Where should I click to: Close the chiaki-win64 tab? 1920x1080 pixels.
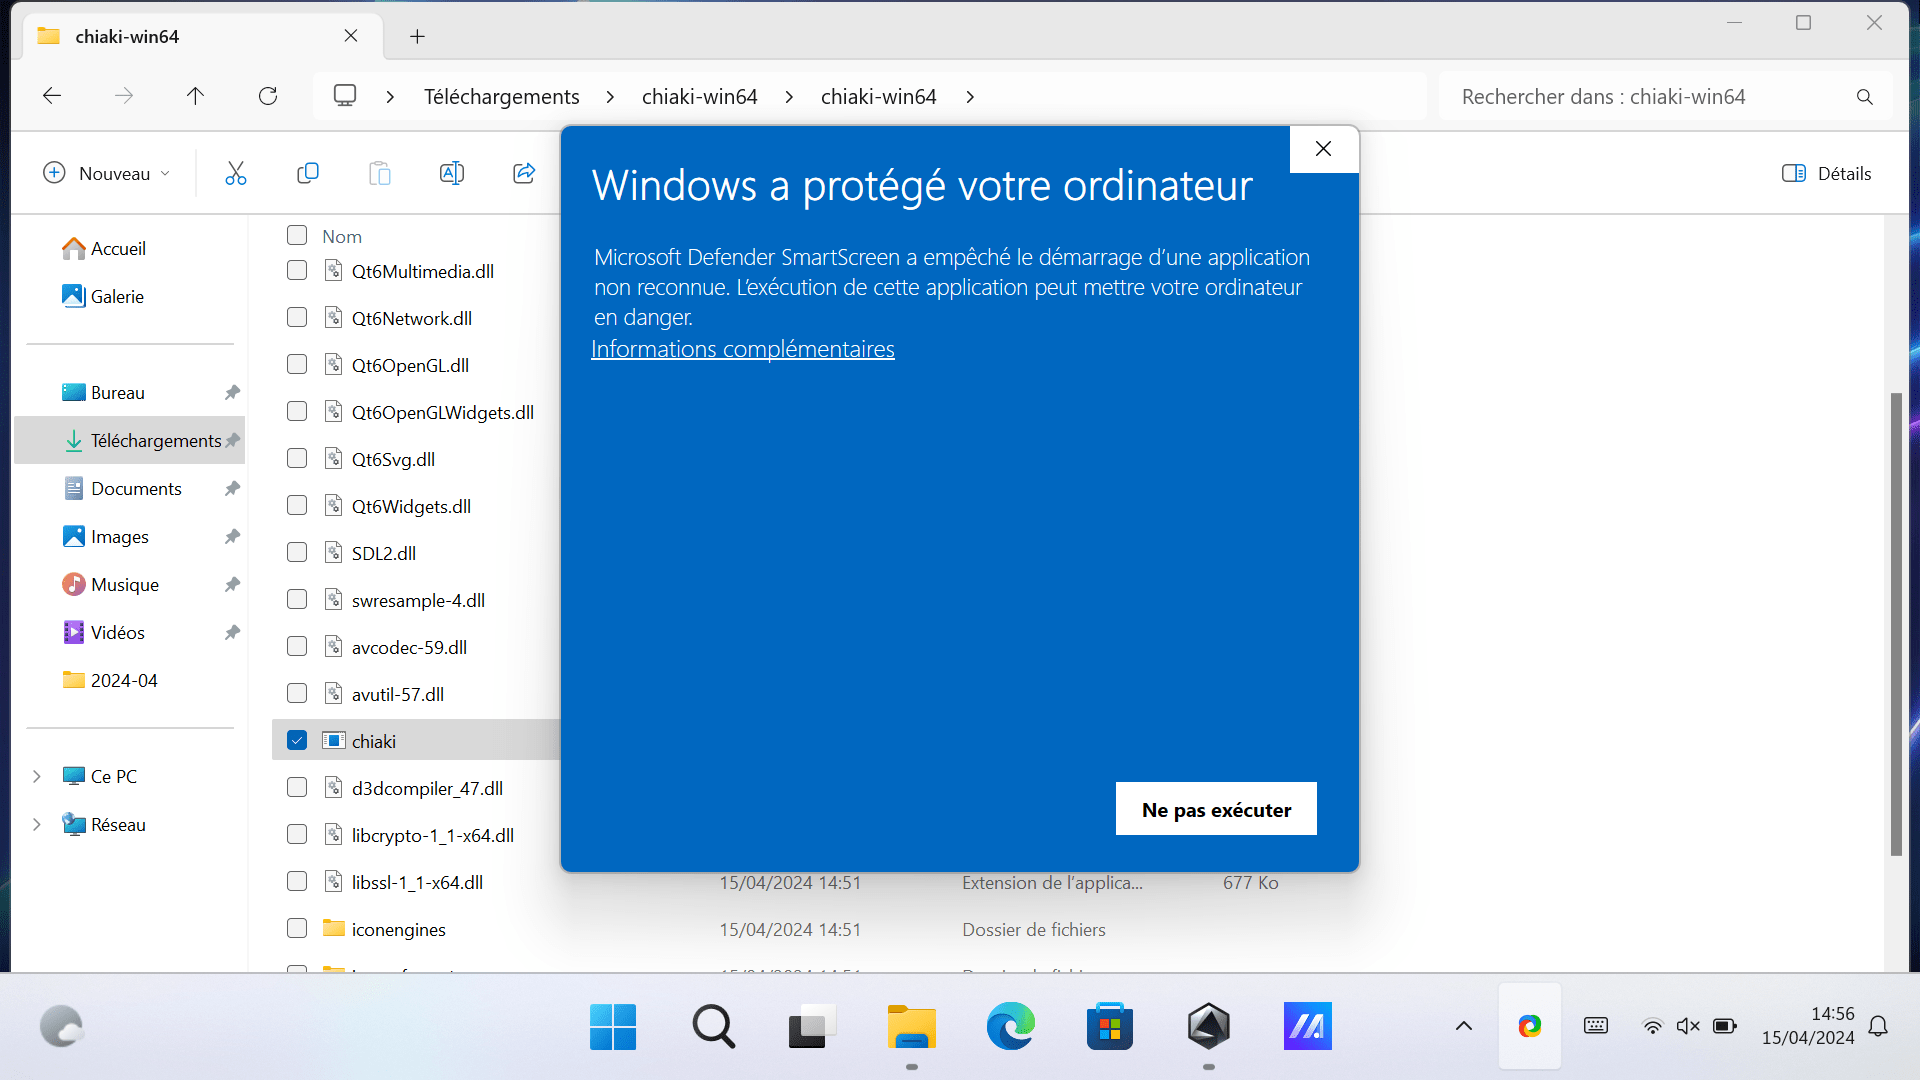click(x=351, y=36)
